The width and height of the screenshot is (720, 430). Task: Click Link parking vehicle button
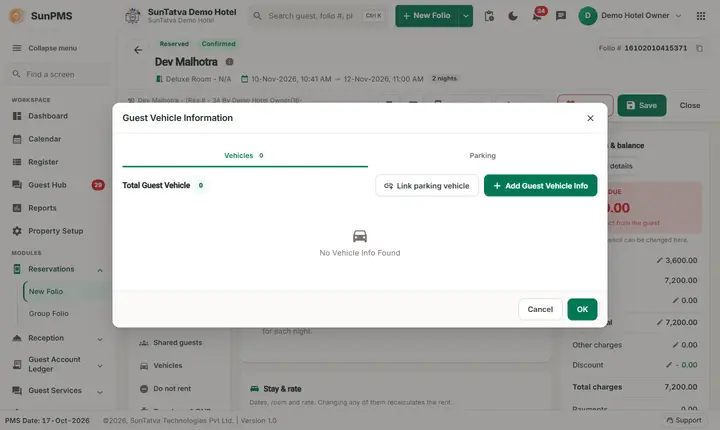coord(427,186)
